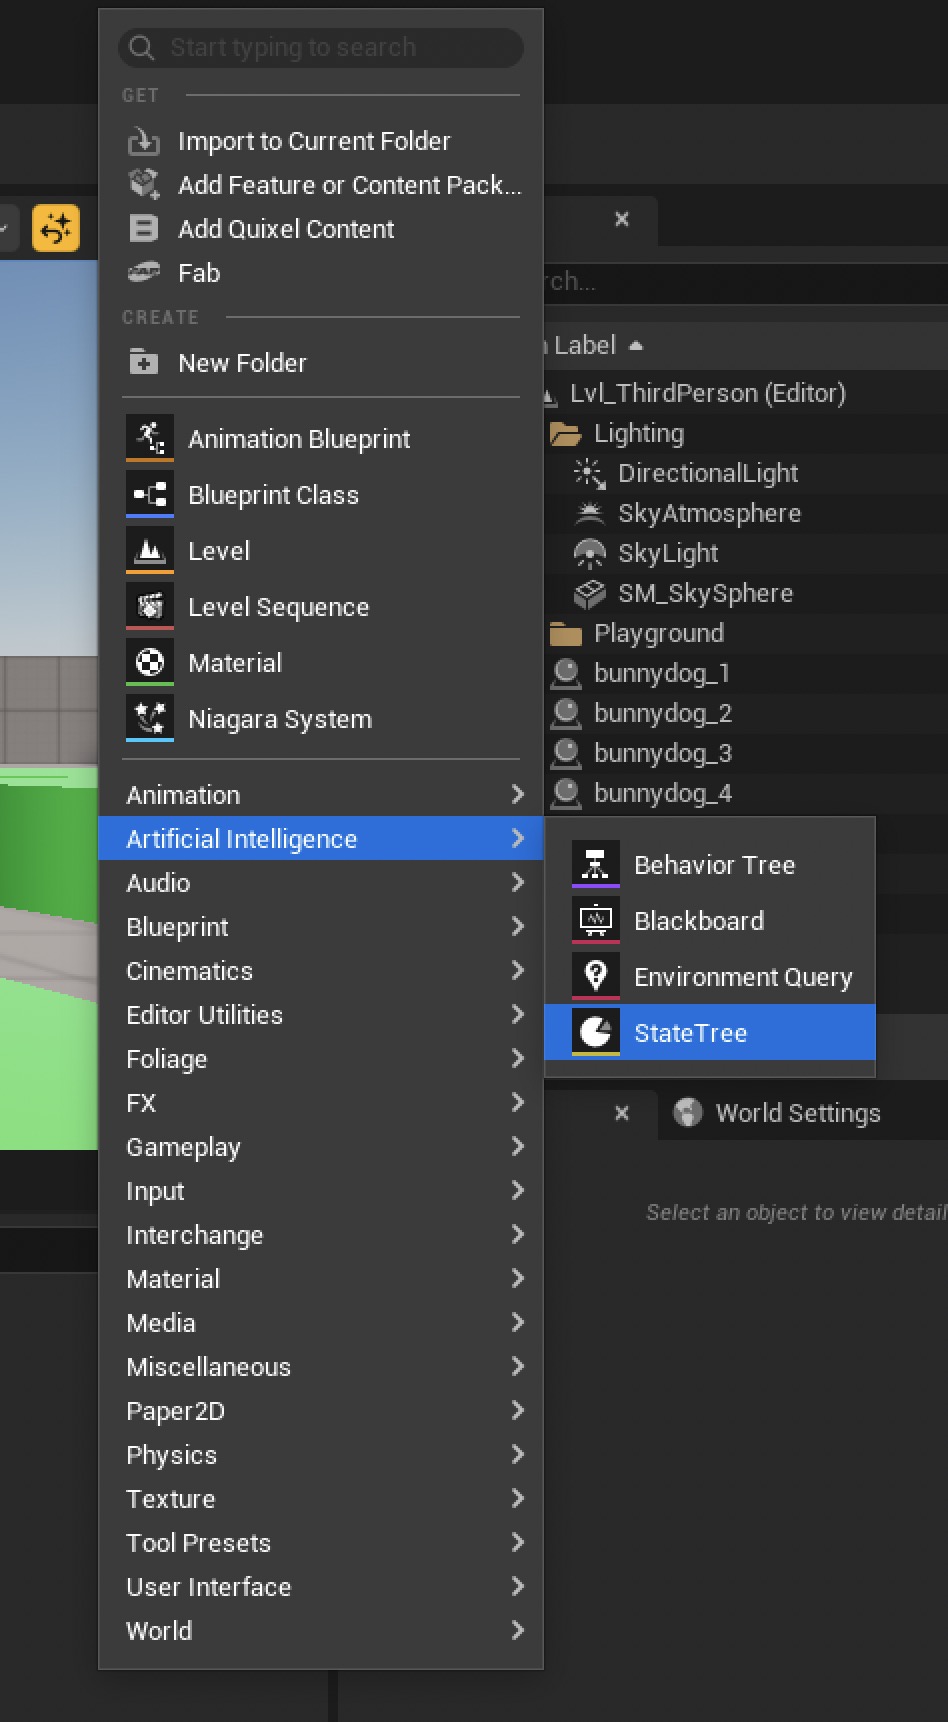The width and height of the screenshot is (948, 1722).
Task: Switch to the World Settings tab
Action: (797, 1113)
